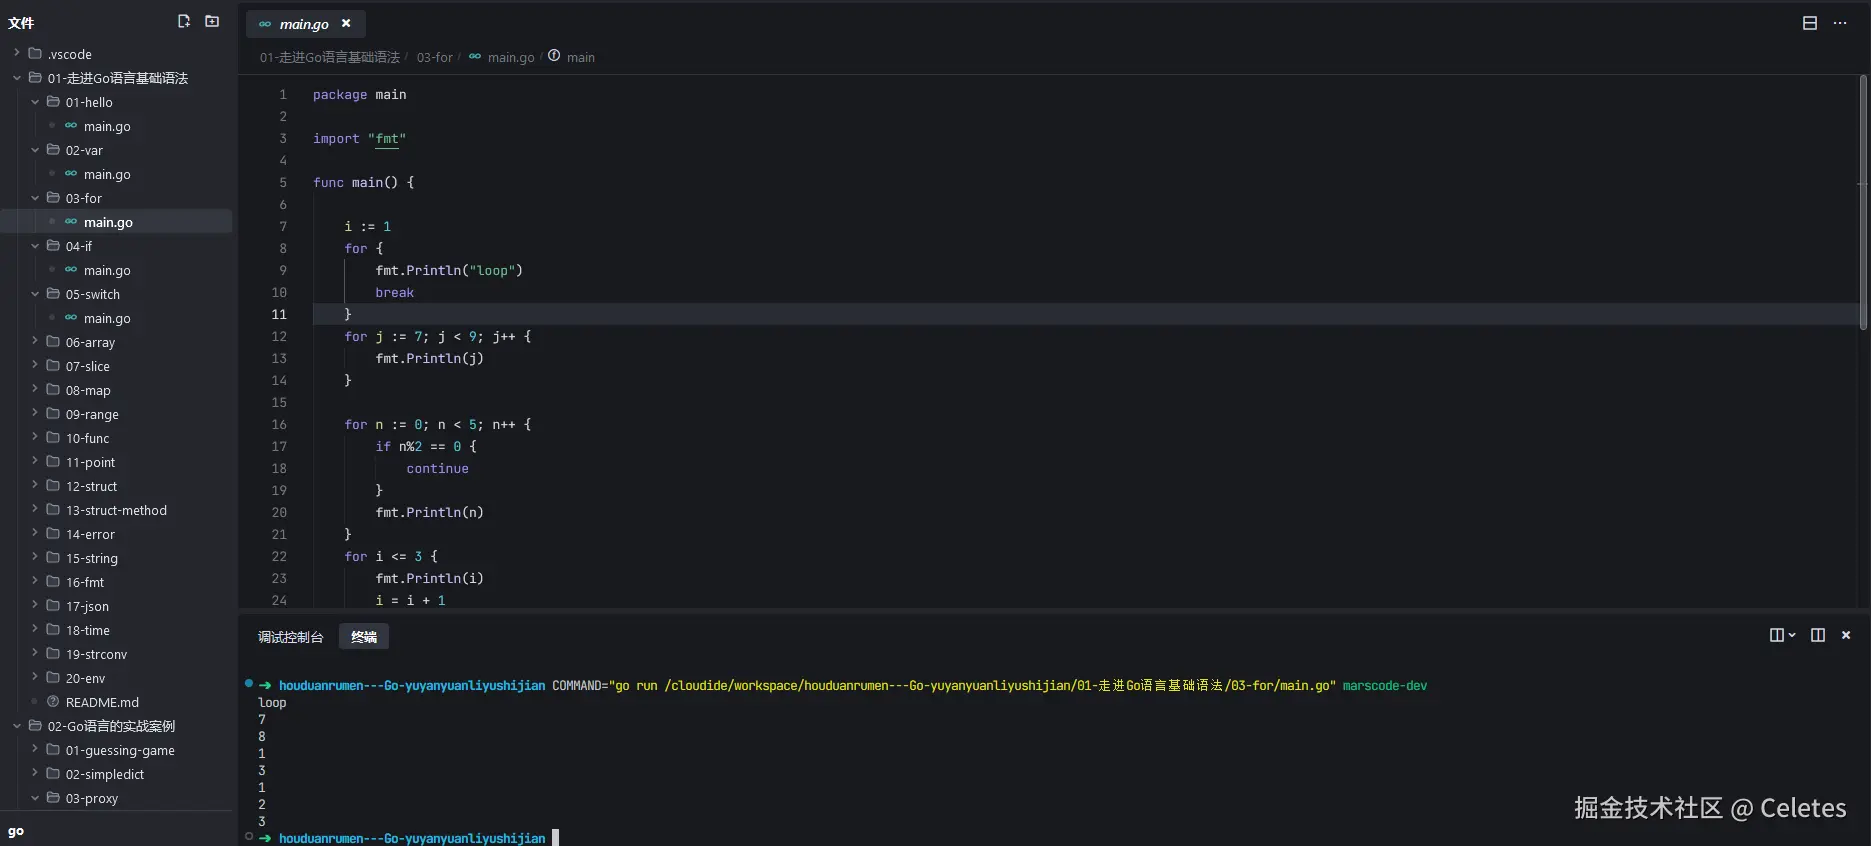The width and height of the screenshot is (1871, 846).
Task: Expand the 07-slice folder
Action: click(35, 365)
